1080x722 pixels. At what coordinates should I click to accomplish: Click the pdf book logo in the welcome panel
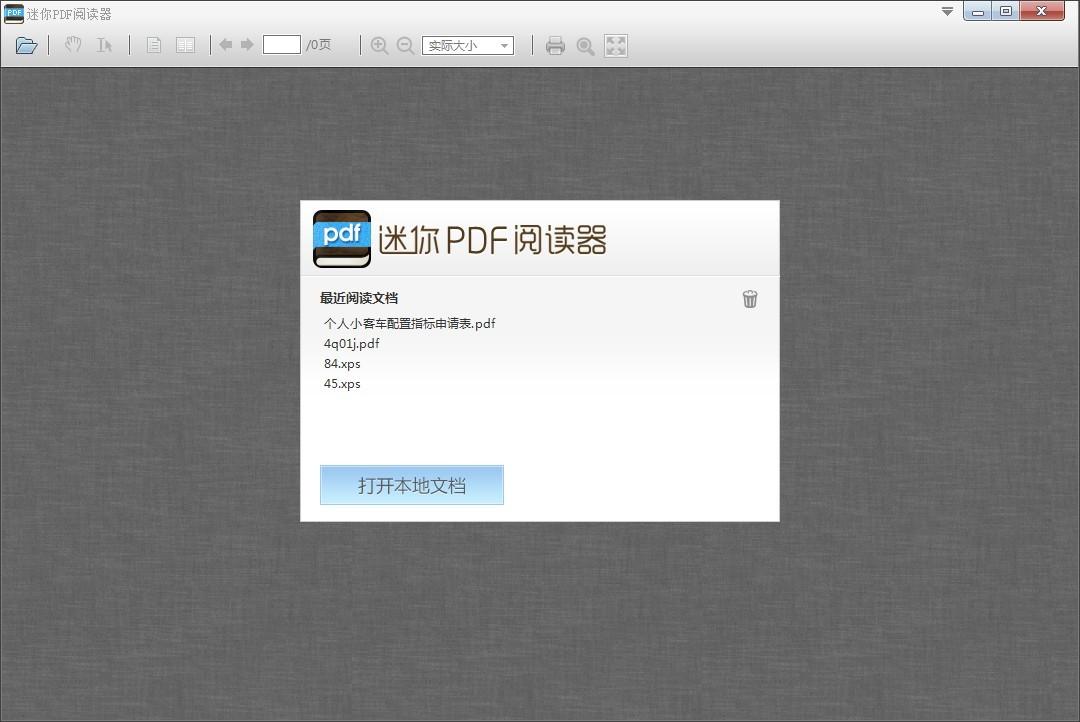point(342,239)
